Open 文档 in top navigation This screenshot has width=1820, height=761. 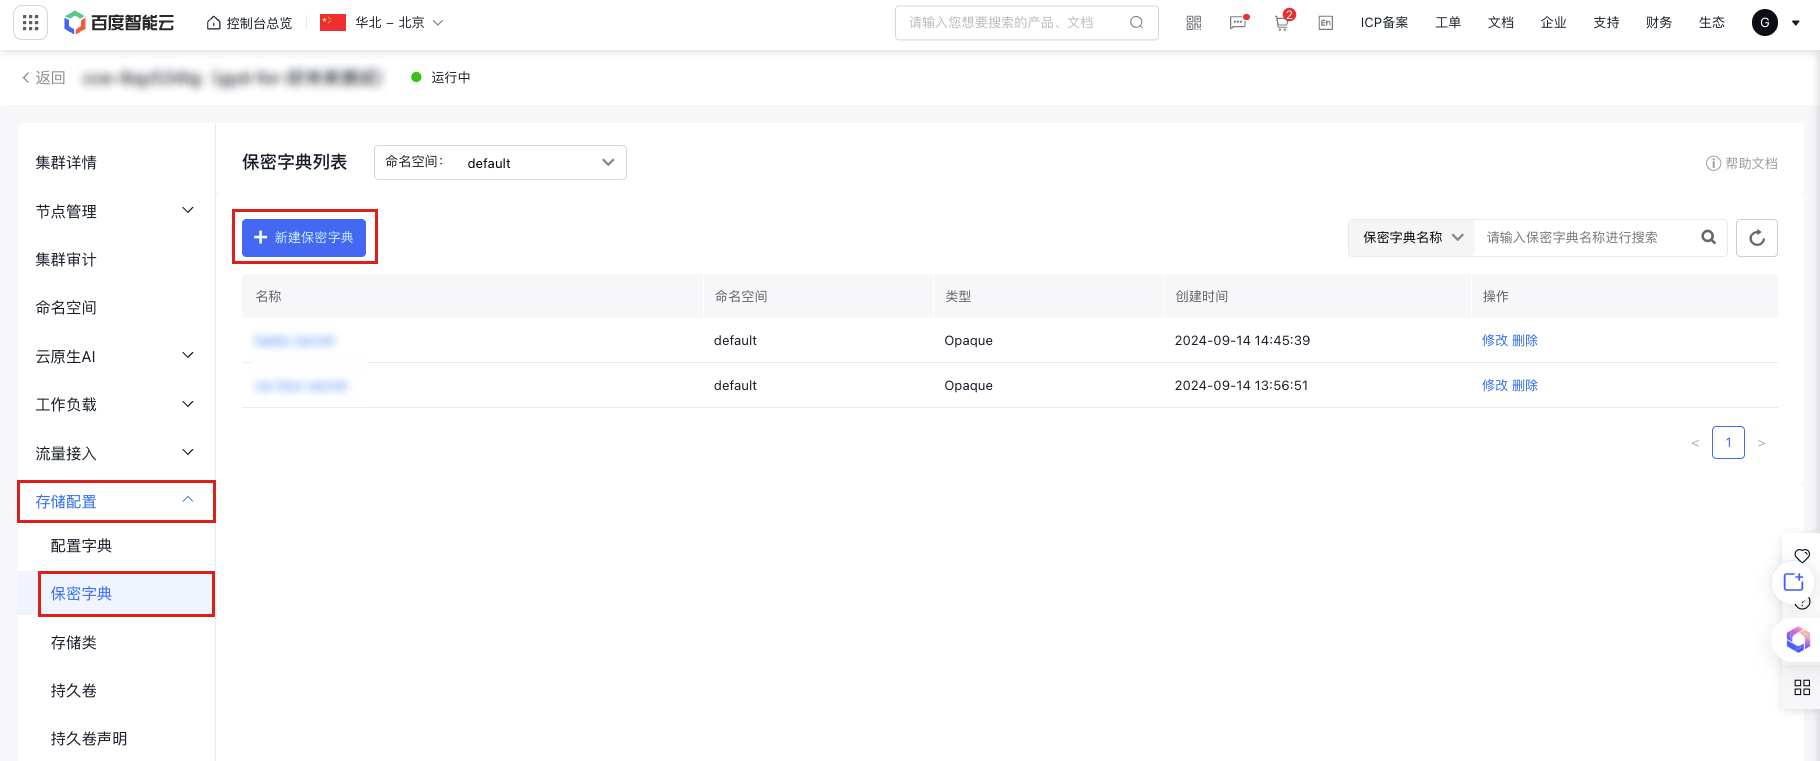click(x=1501, y=23)
